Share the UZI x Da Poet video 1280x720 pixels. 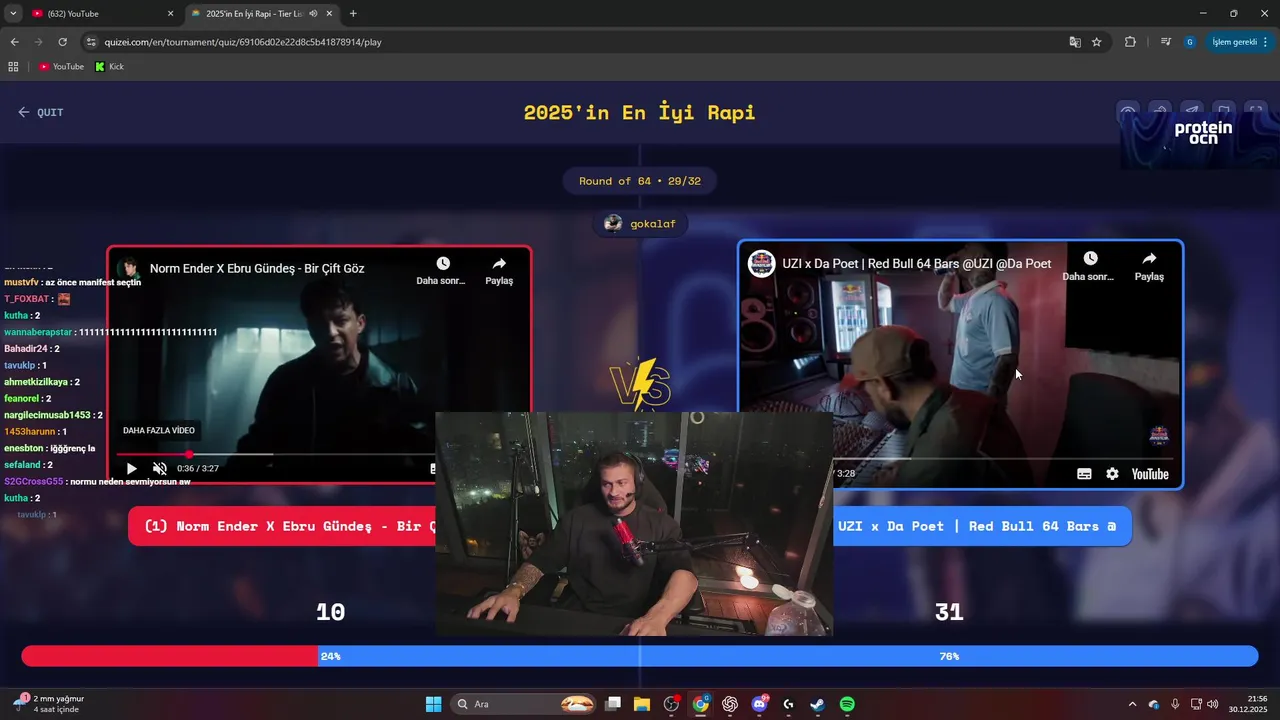pos(1149,266)
